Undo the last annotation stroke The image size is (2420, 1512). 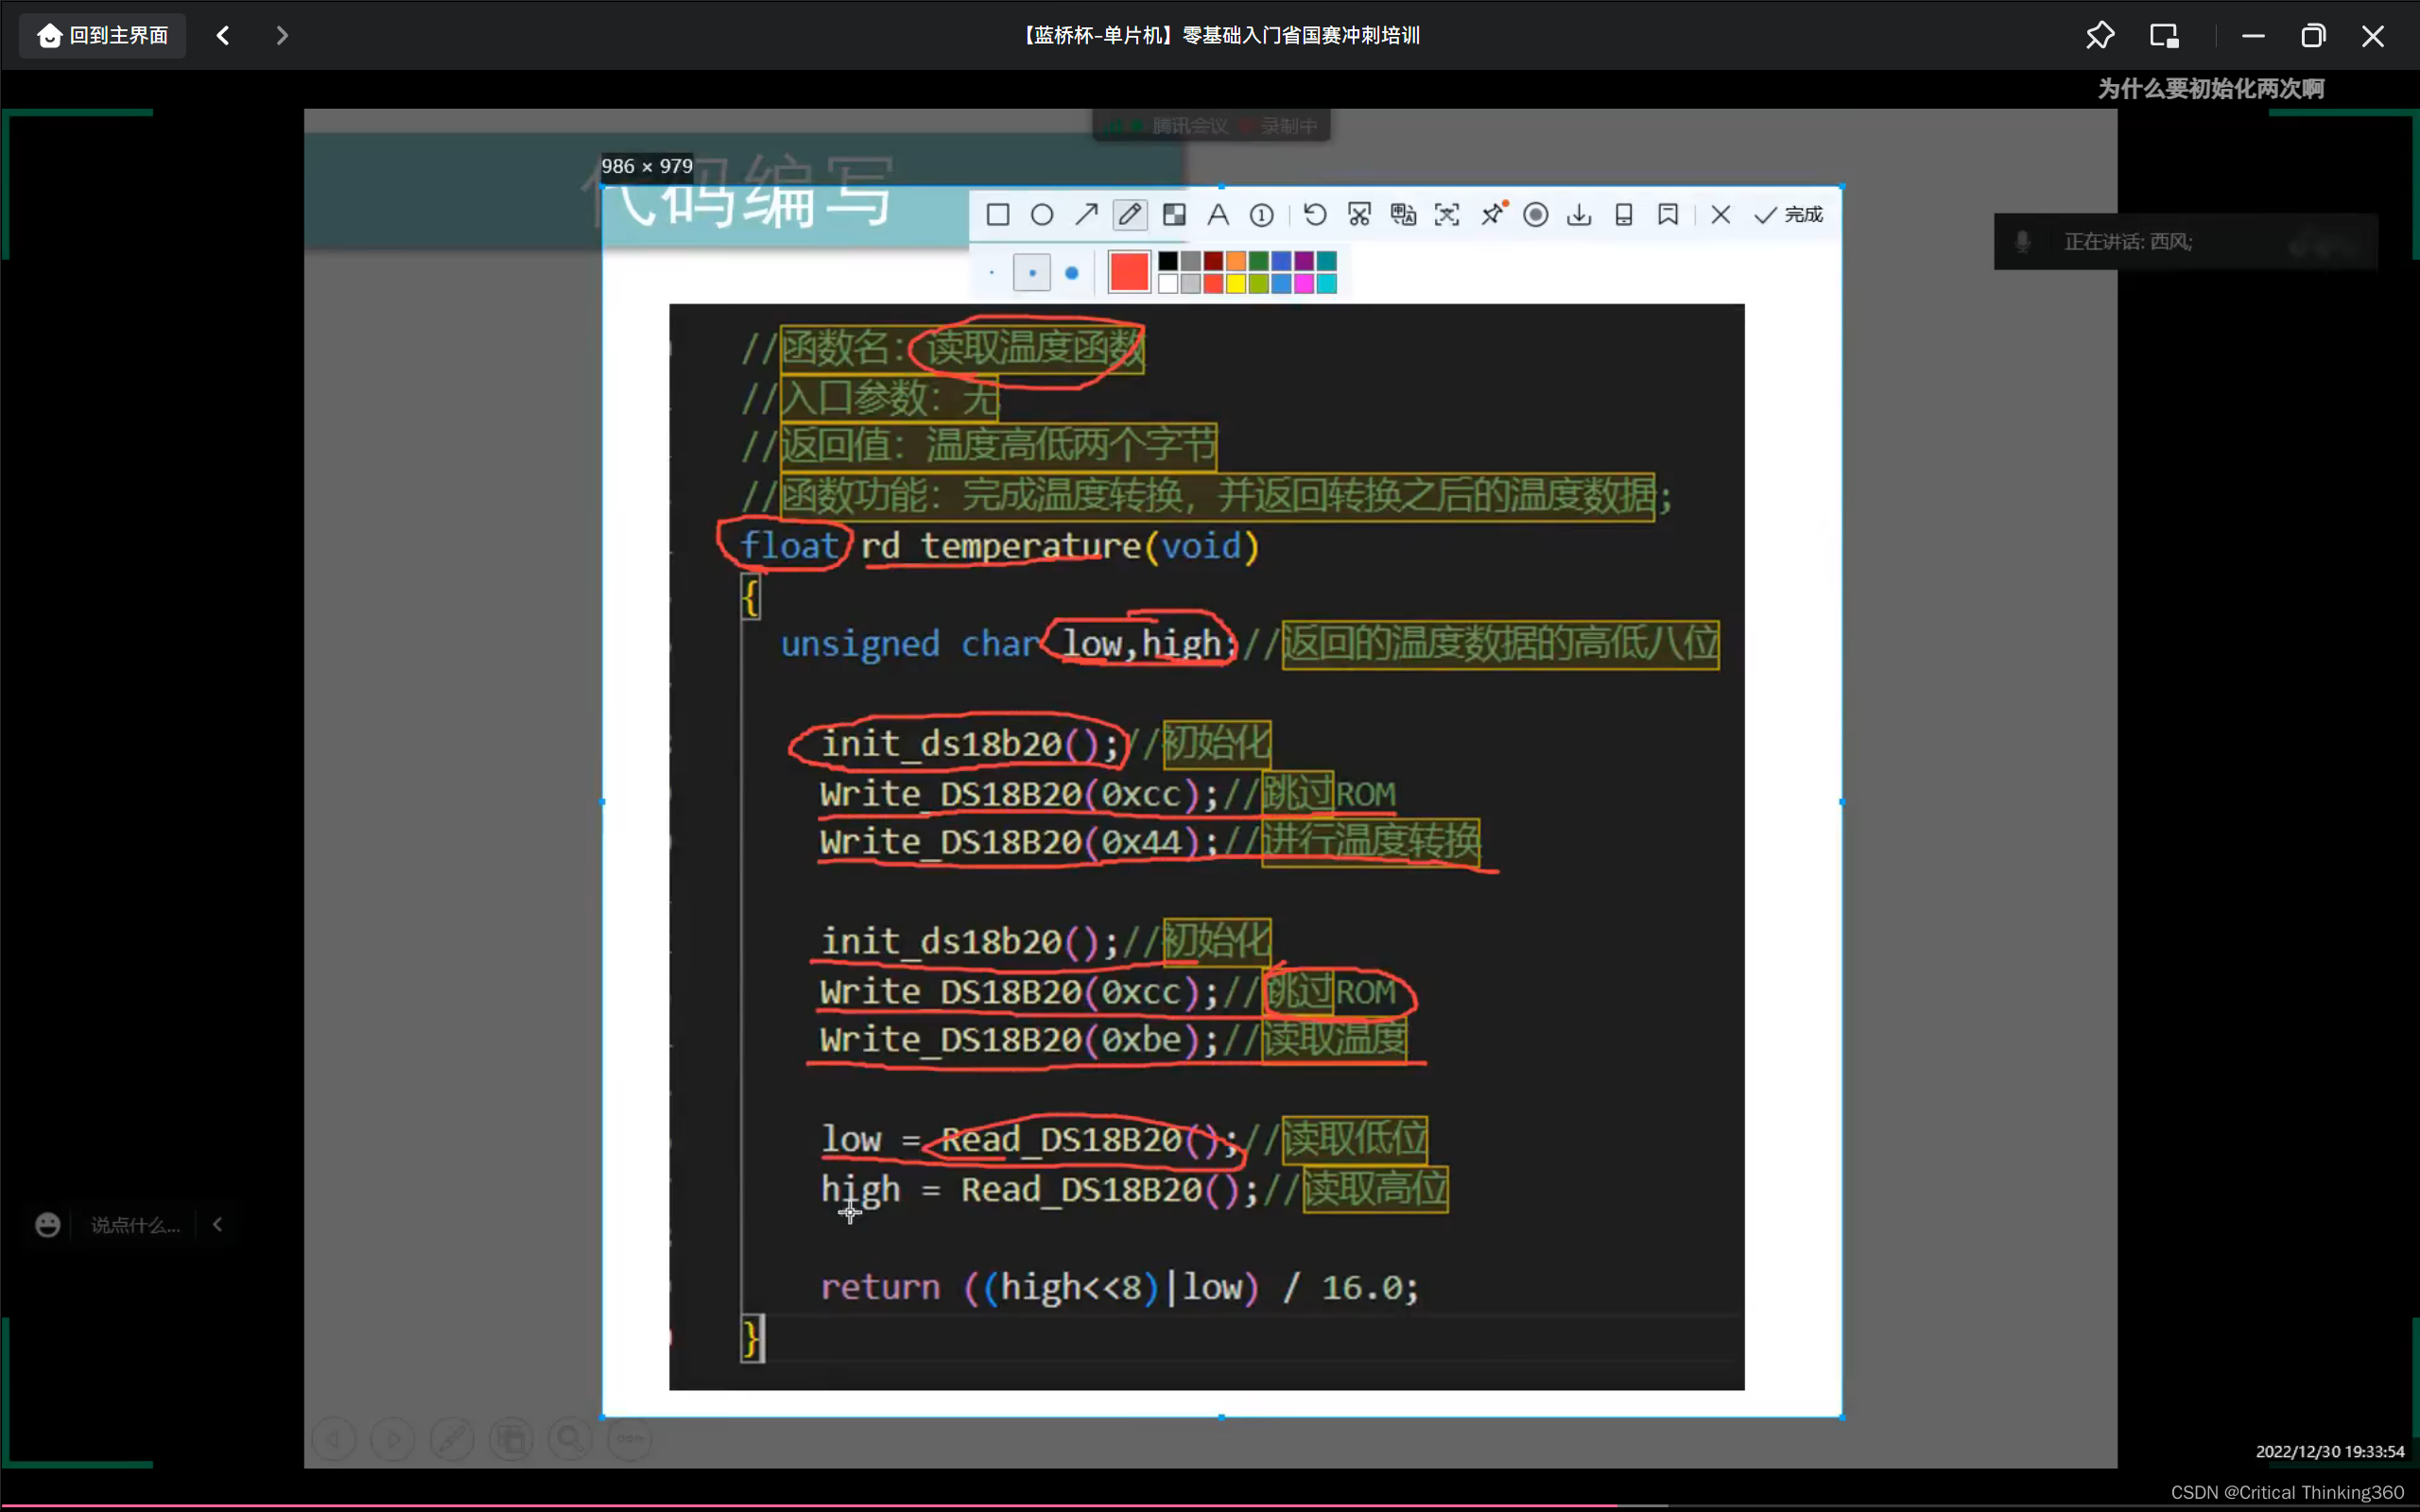click(x=1315, y=215)
